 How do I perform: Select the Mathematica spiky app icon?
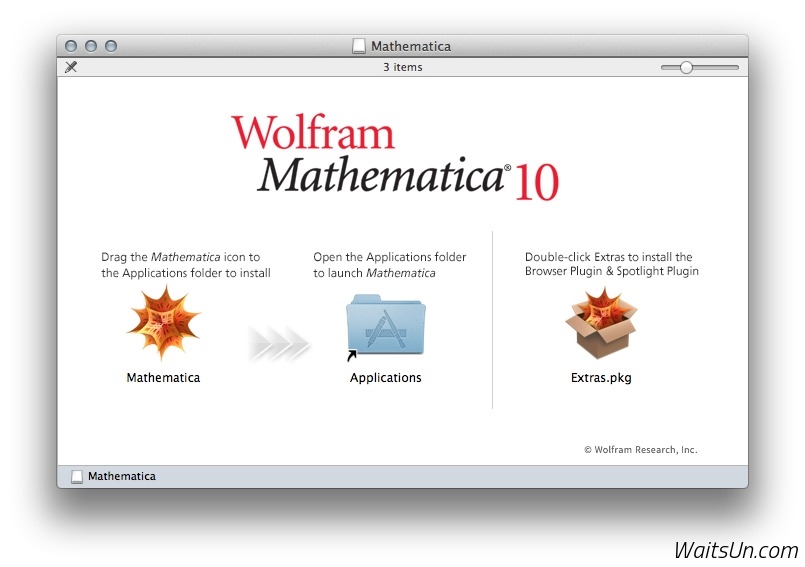tap(163, 322)
